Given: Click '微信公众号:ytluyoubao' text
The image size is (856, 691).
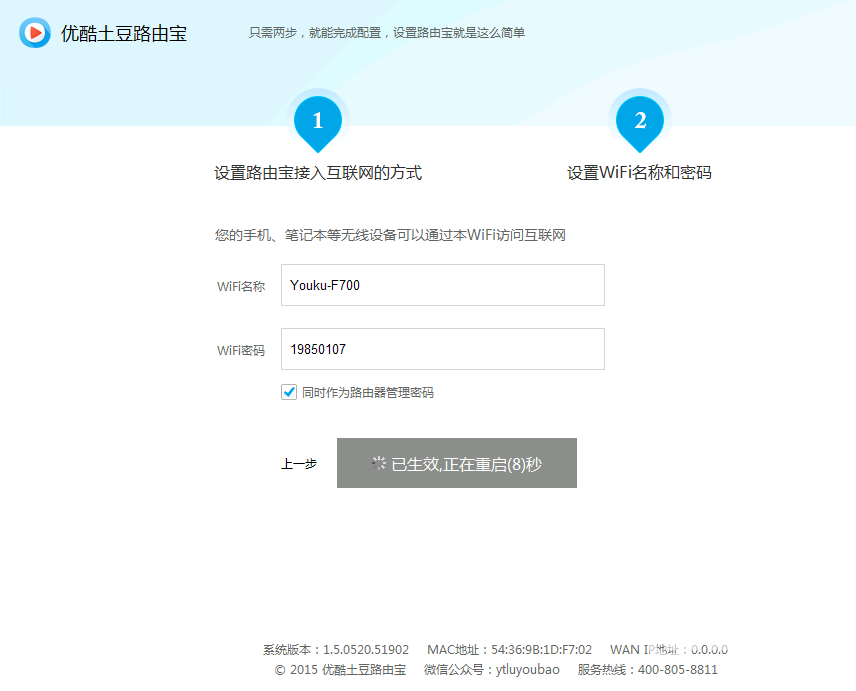Looking at the screenshot, I should pyautogui.click(x=492, y=670).
